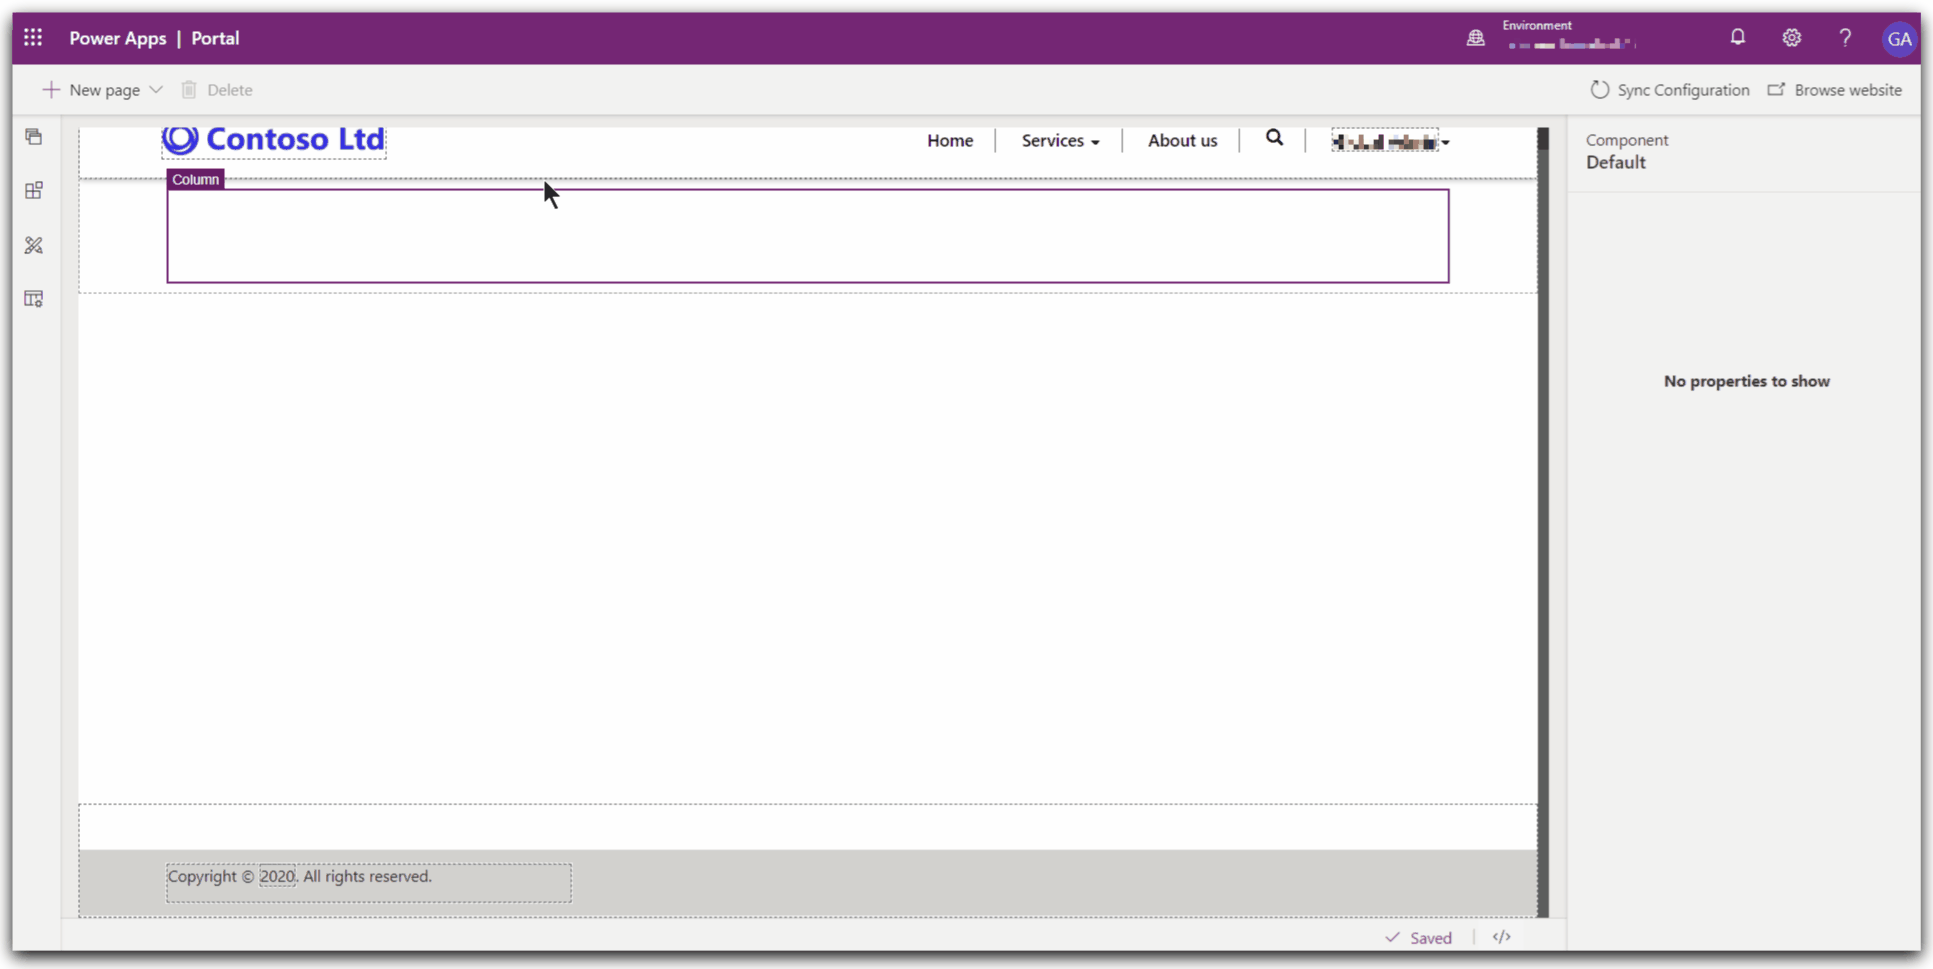
Task: Click the search magnifier in portal navigation
Action: [x=1274, y=138]
